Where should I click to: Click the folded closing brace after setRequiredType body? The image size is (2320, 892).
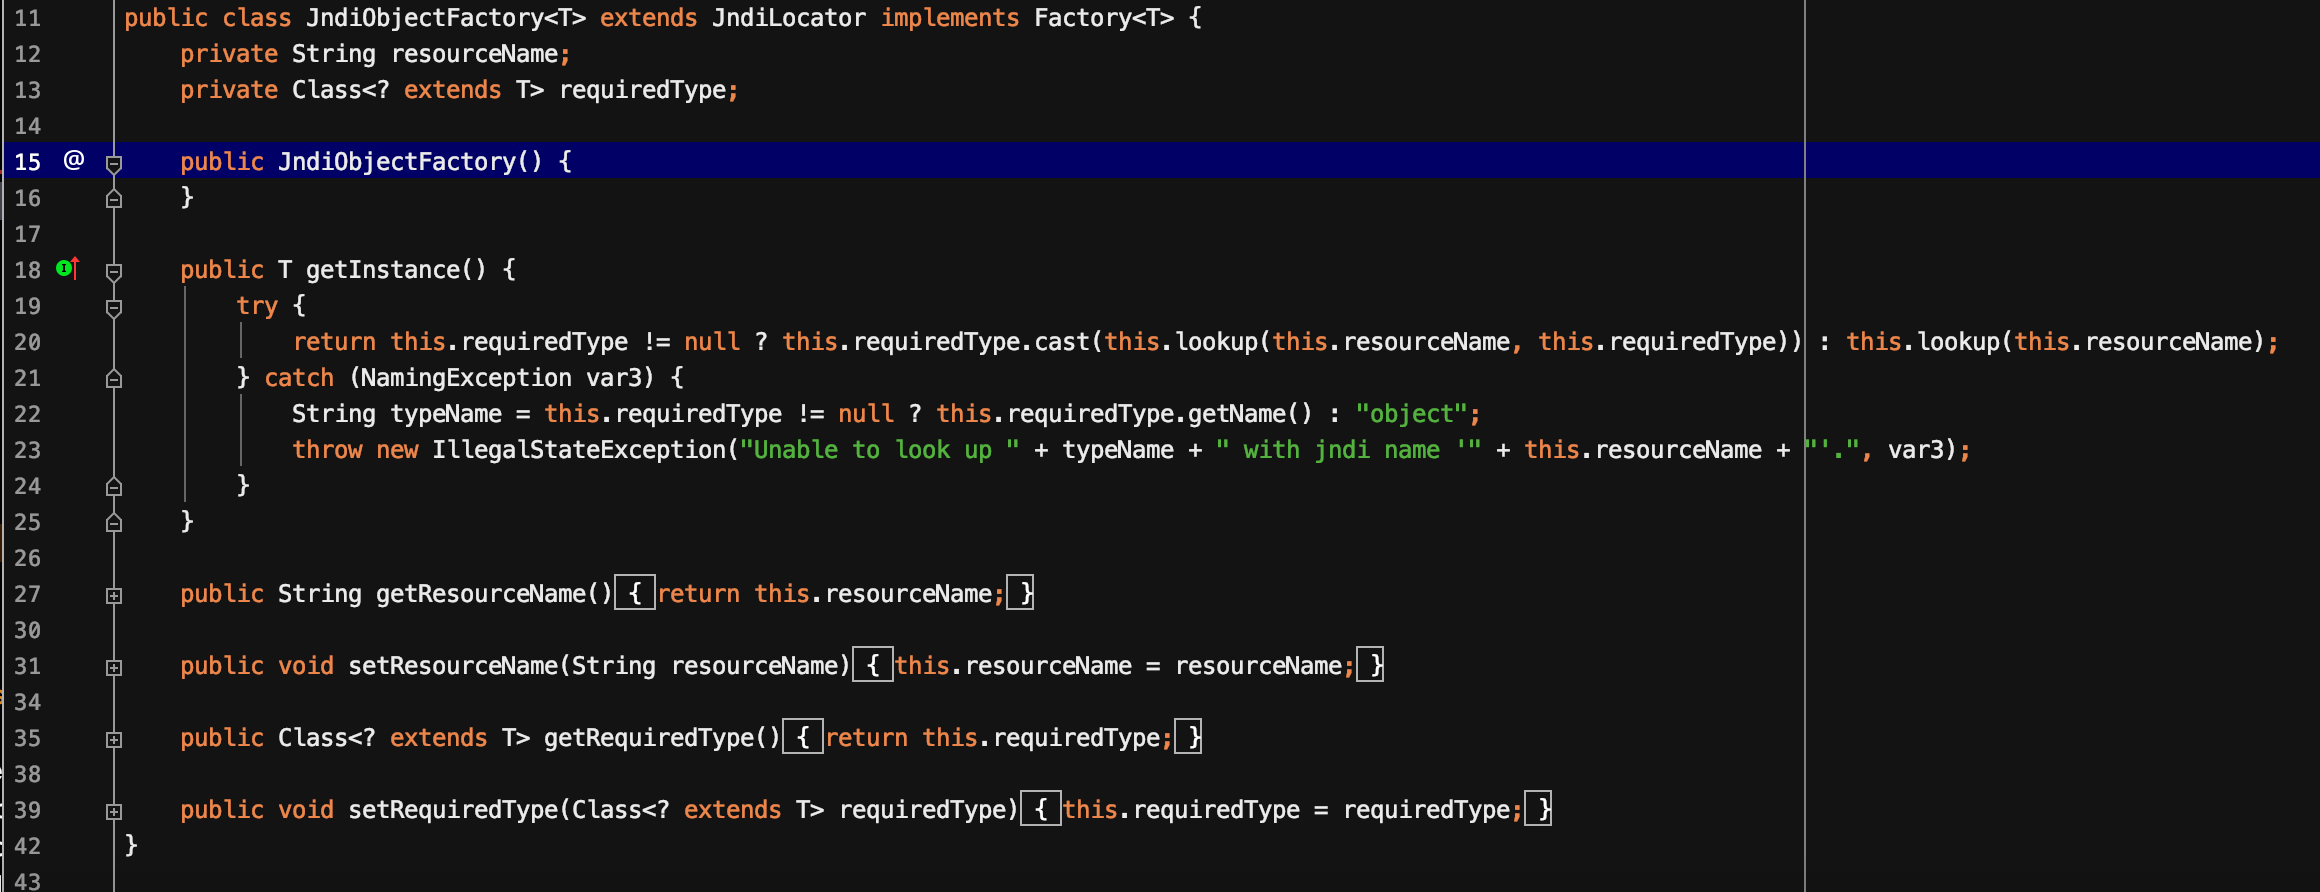1539,809
